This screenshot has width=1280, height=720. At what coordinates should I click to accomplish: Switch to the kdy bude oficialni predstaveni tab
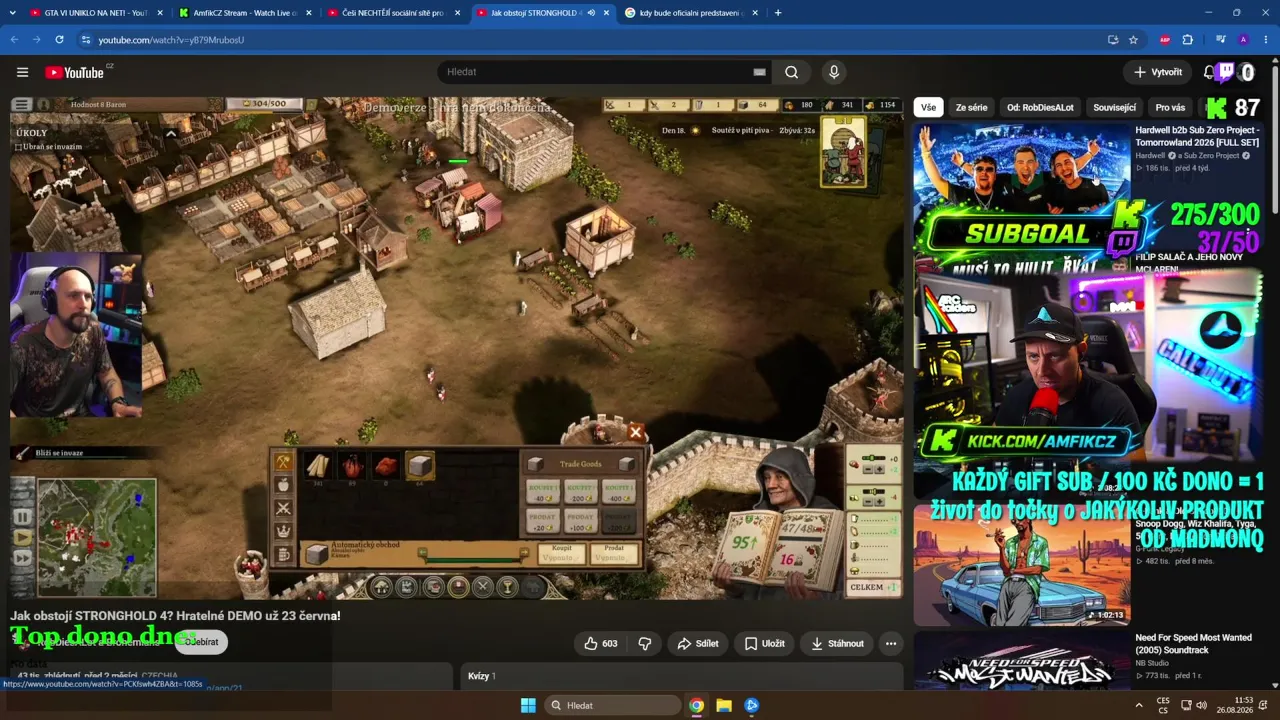pos(690,13)
